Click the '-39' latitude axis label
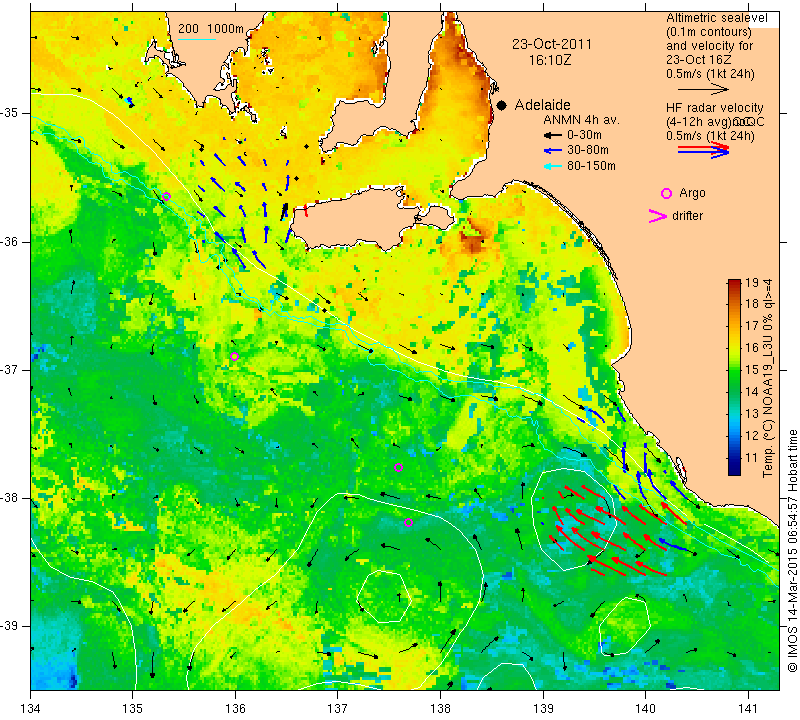The height and width of the screenshot is (720, 800). pyautogui.click(x=11, y=626)
